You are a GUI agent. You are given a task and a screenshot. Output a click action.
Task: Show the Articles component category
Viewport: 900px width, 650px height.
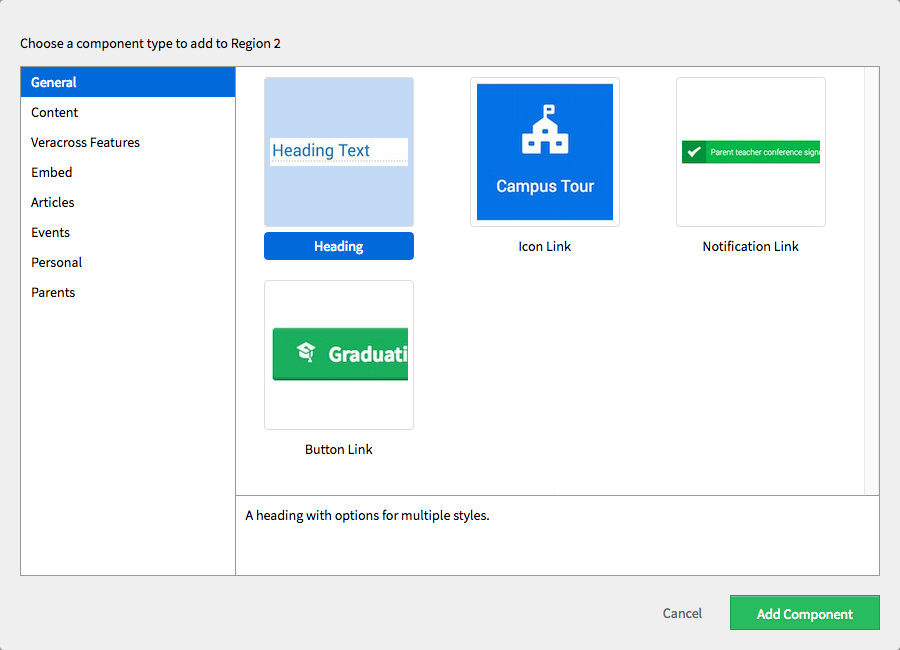(128, 202)
